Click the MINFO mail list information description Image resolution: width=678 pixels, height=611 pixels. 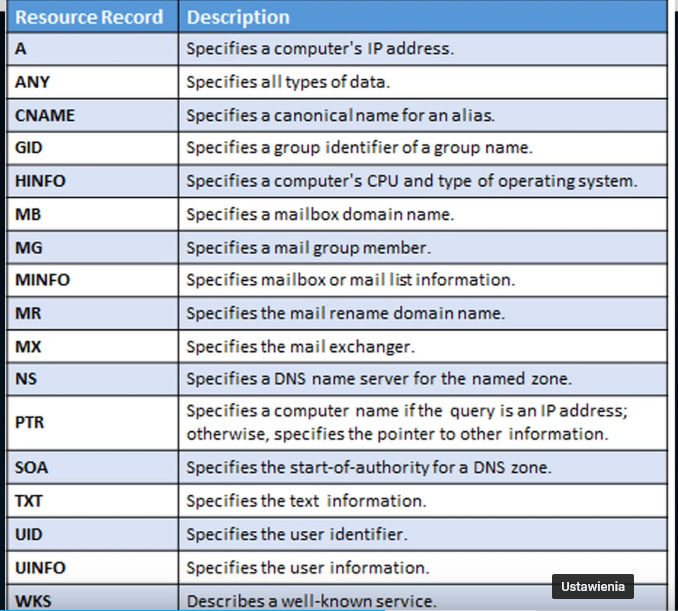351,280
